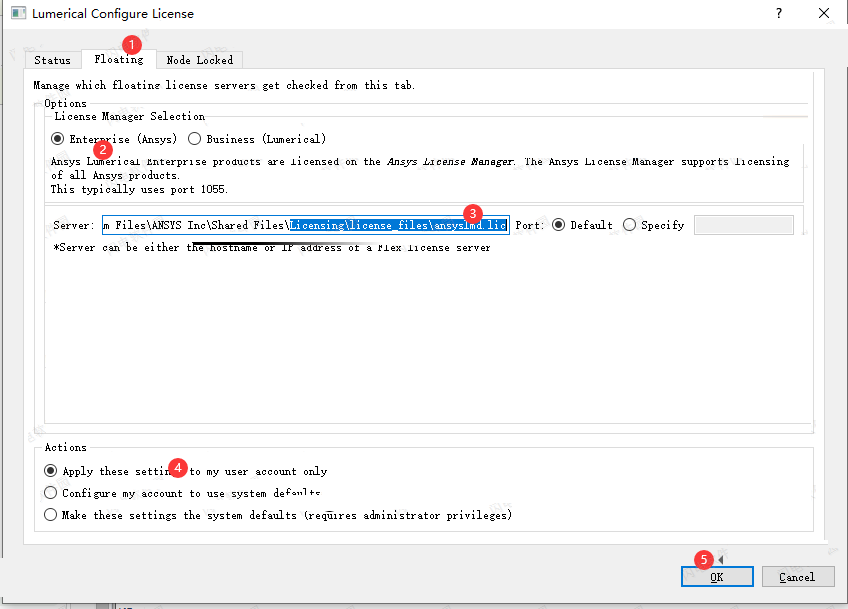
Task: Click 'Manage which floating license servers' description
Action: pyautogui.click(x=224, y=85)
